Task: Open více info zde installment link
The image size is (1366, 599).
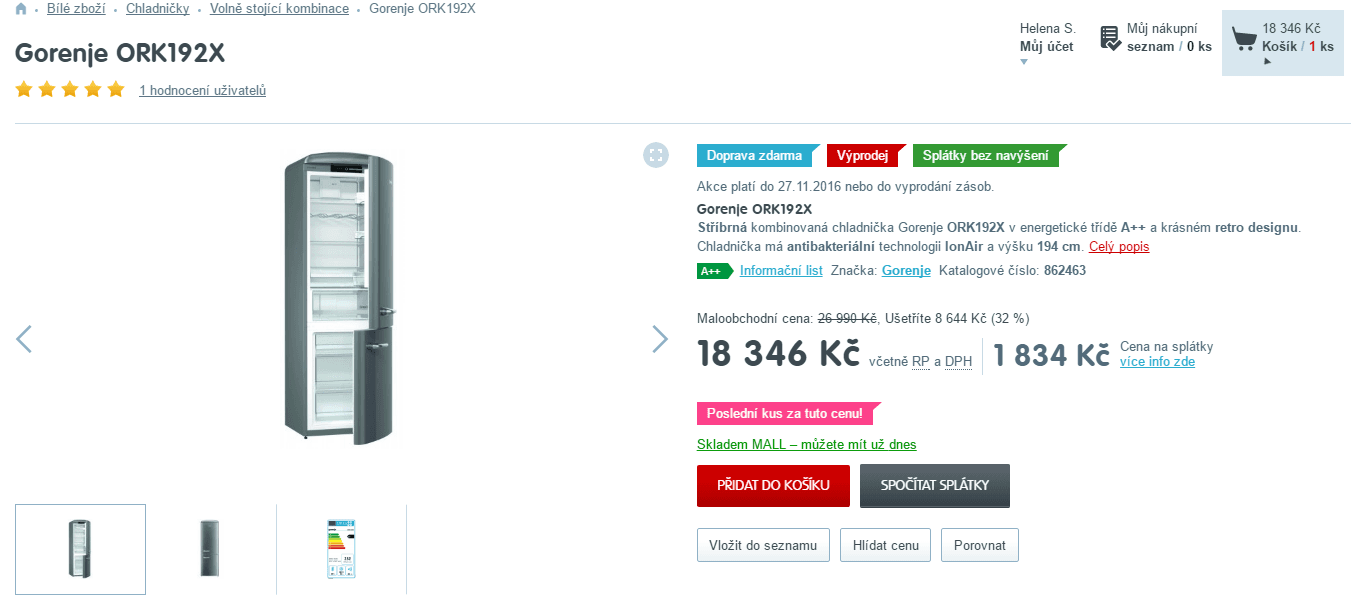Action: [x=1157, y=362]
